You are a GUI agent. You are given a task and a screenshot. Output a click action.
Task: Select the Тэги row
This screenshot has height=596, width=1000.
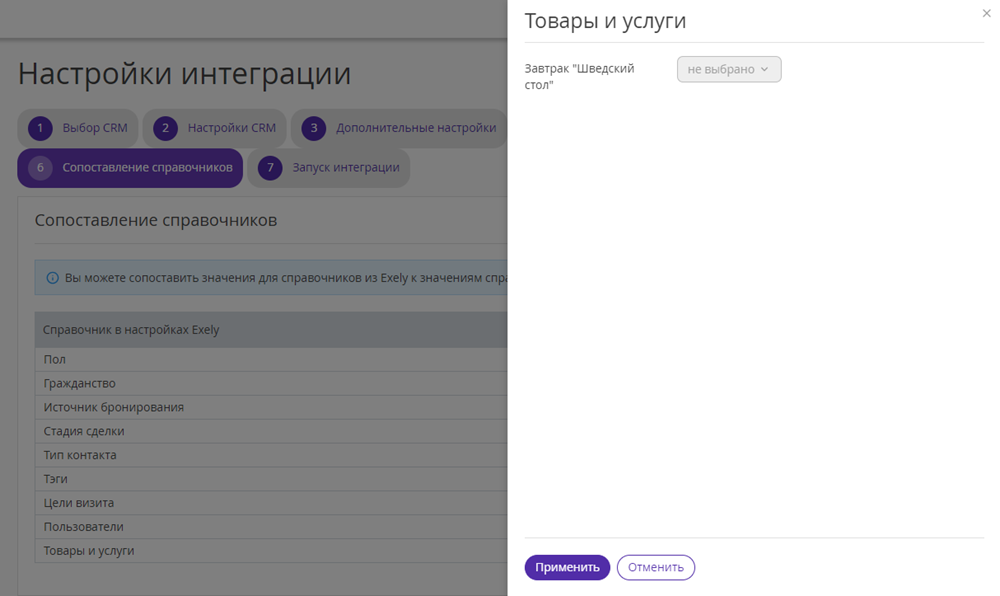point(271,479)
